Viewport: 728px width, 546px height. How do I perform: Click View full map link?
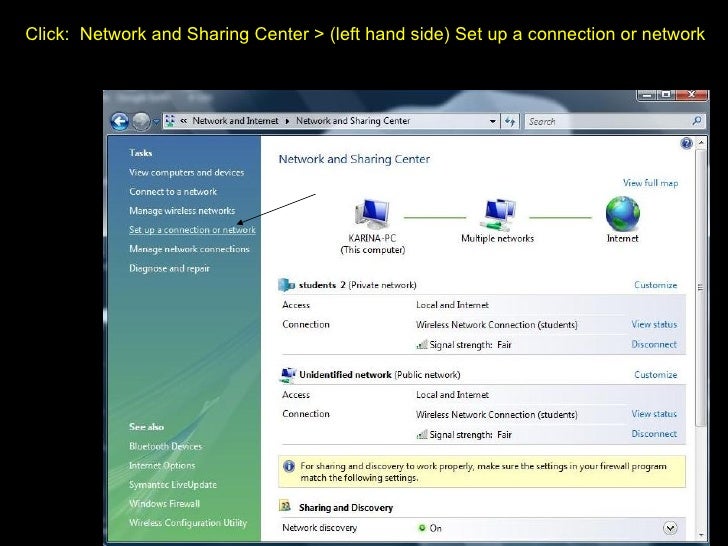(650, 183)
